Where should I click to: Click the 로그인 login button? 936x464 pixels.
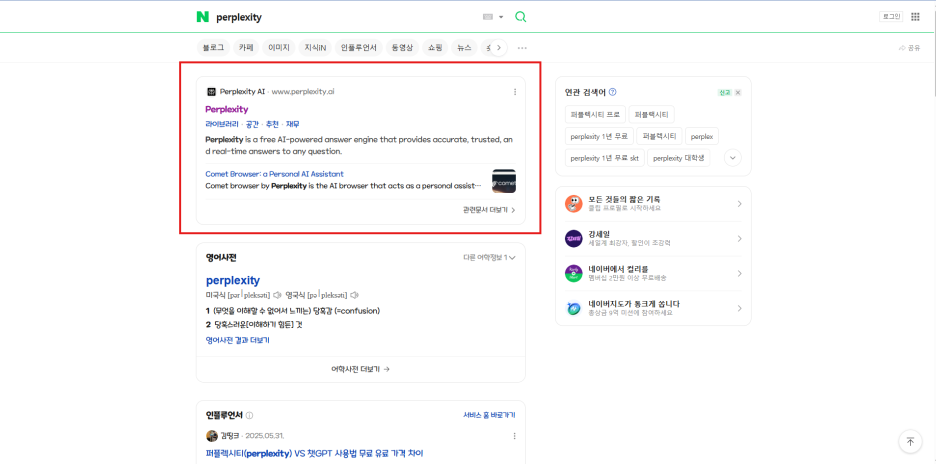coord(891,17)
